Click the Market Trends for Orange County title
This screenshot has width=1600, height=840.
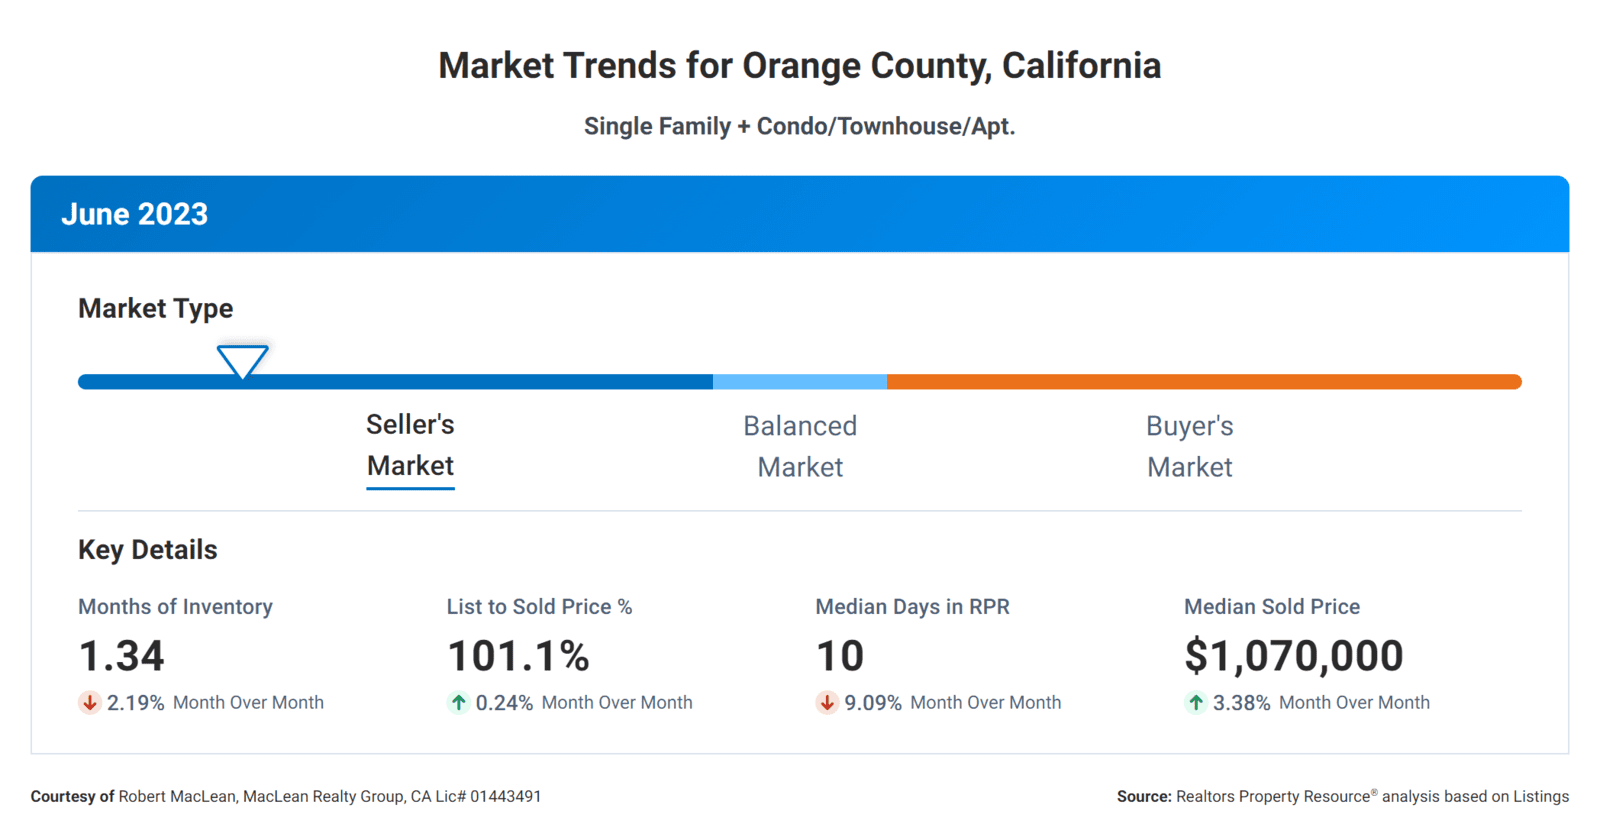click(800, 66)
